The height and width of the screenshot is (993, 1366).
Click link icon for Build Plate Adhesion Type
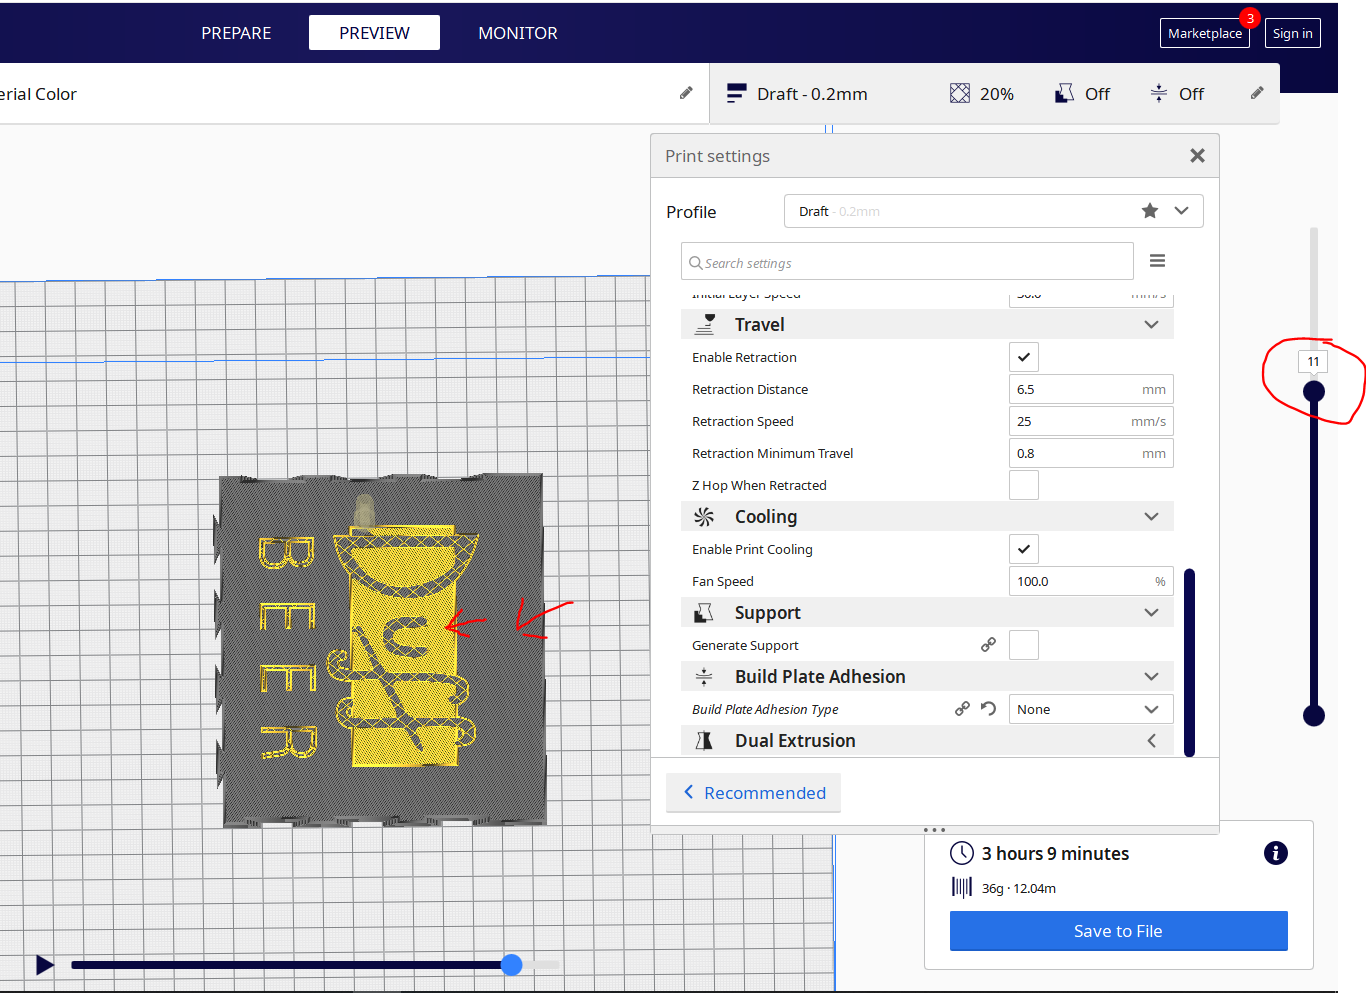tap(962, 709)
